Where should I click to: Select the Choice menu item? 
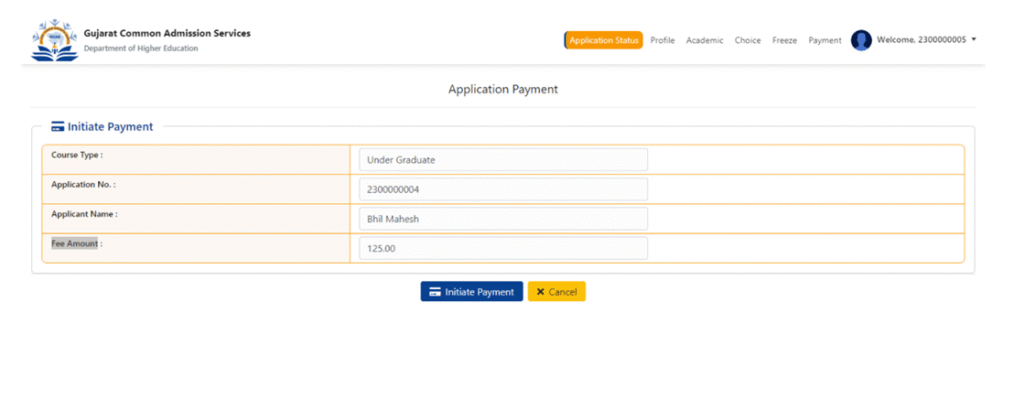pos(748,40)
